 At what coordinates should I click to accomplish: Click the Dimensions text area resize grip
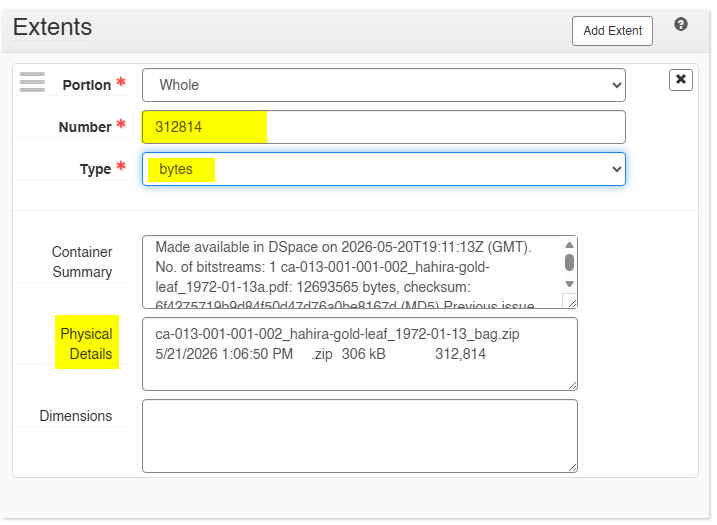click(x=573, y=467)
